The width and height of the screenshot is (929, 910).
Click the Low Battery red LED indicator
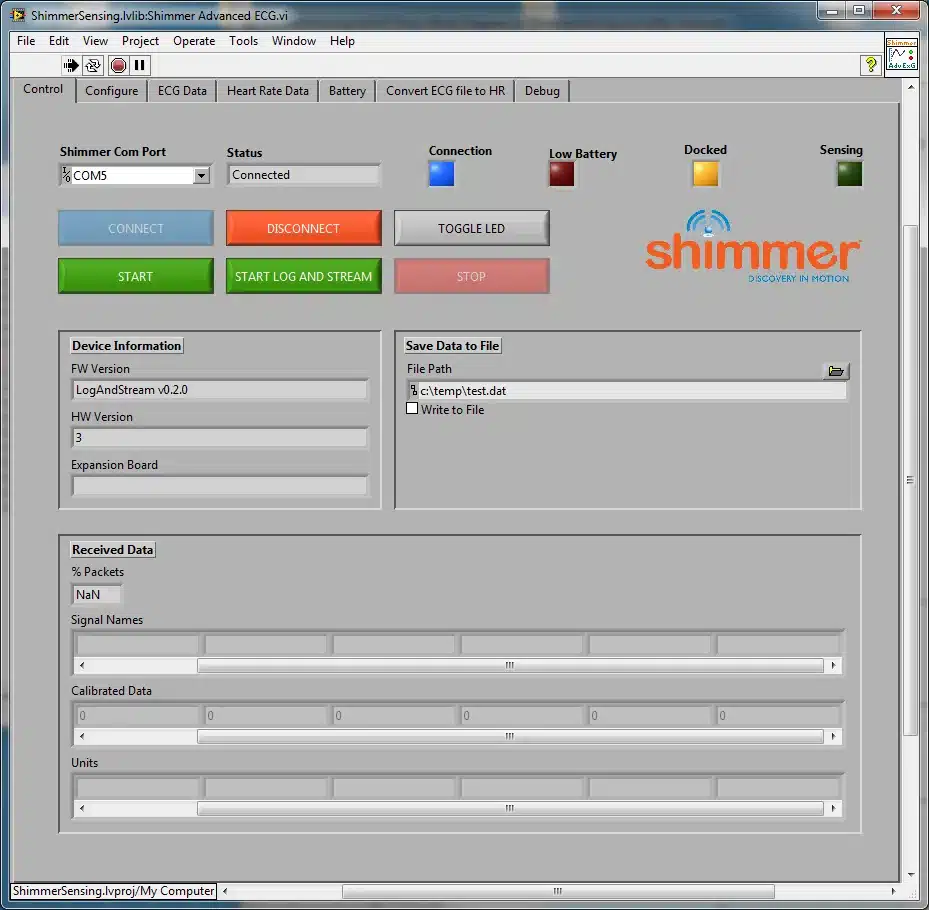[x=562, y=174]
